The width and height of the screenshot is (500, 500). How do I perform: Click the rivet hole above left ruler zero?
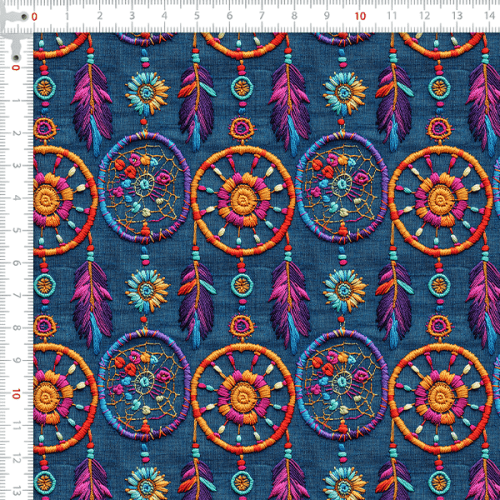click(16, 57)
